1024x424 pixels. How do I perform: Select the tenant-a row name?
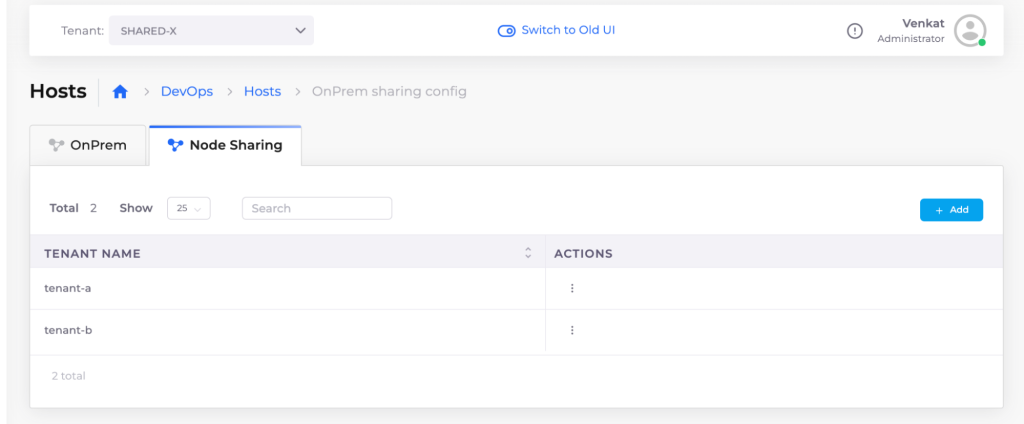pos(68,288)
